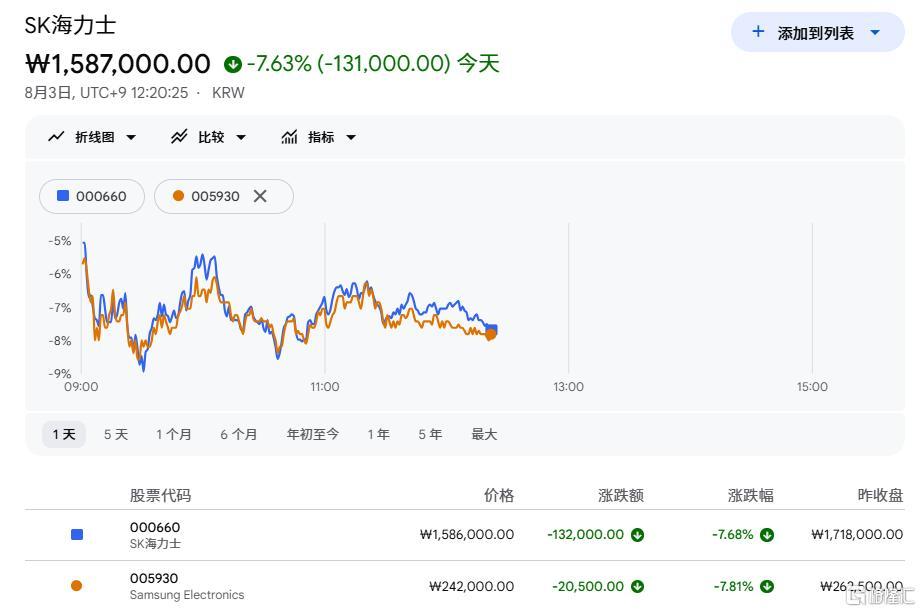Viewport: 921px width, 612px height.
Task: Click the blue endpoint marker on the chart line
Action: pos(492,328)
